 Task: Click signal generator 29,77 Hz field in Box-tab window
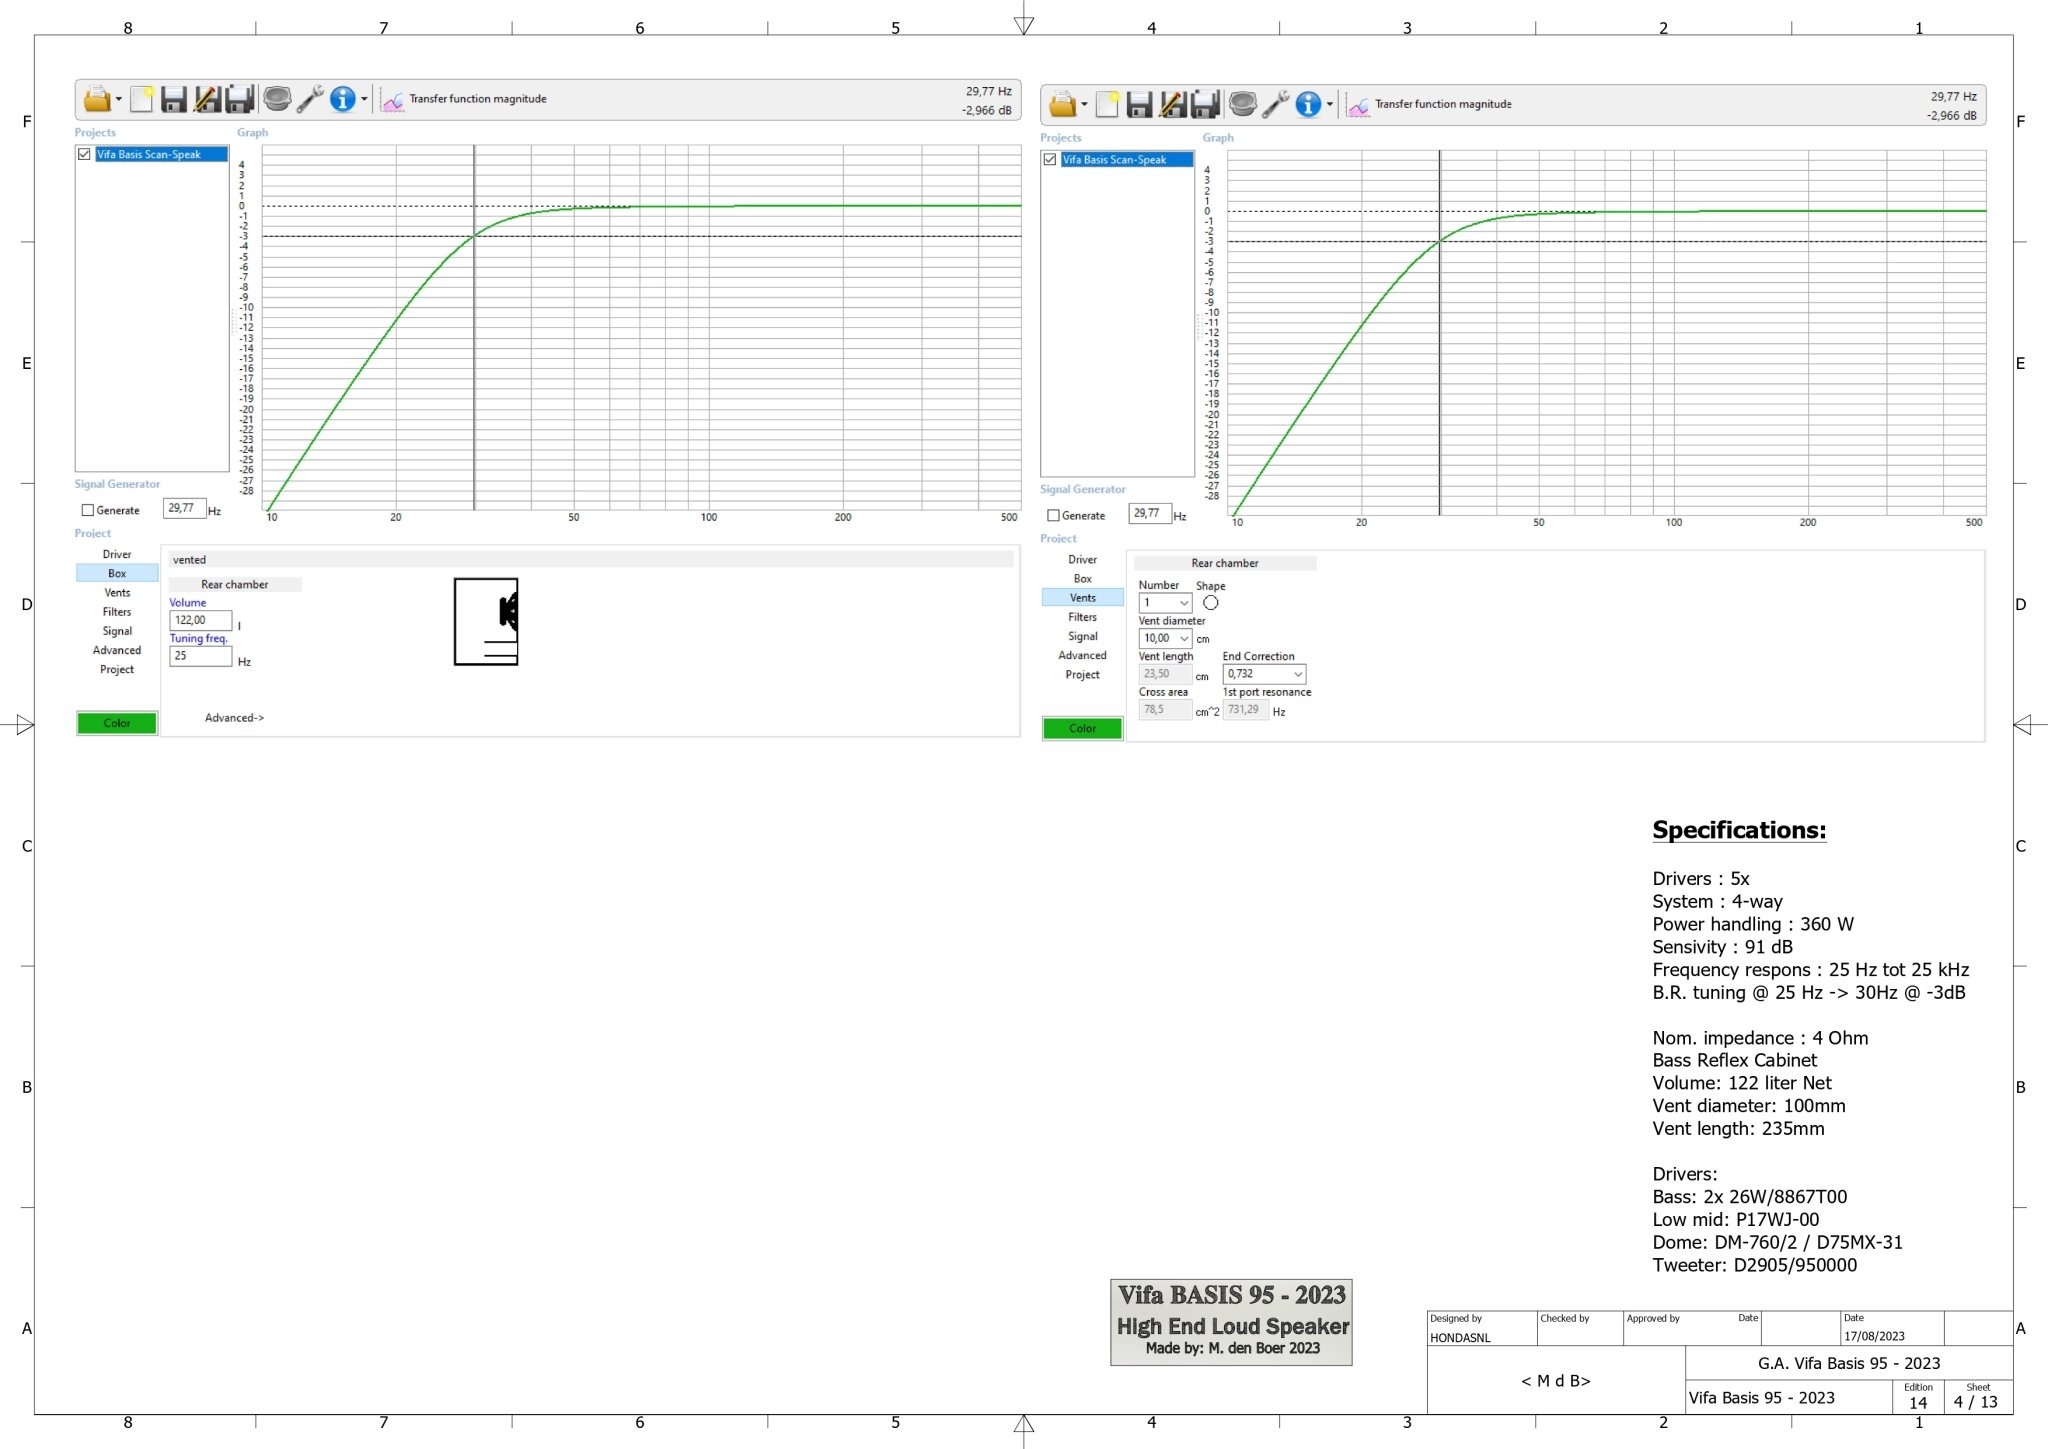(185, 508)
